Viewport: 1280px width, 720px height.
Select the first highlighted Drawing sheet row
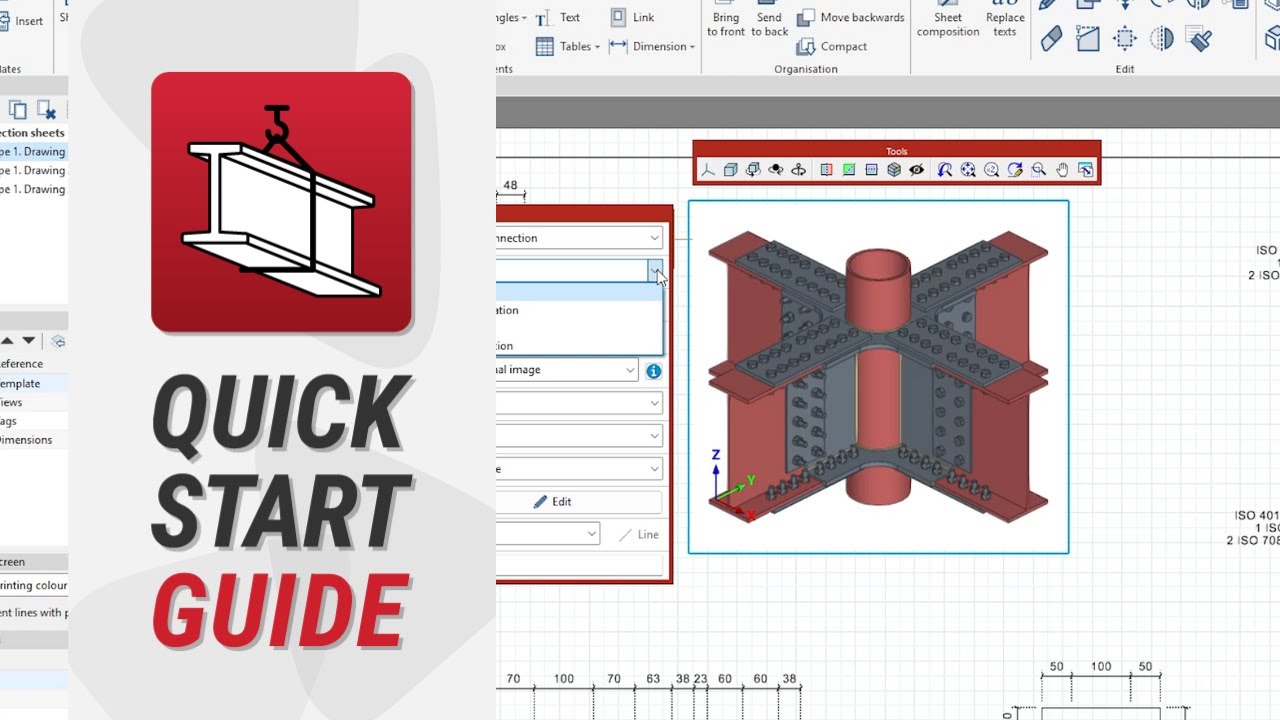(x=34, y=152)
